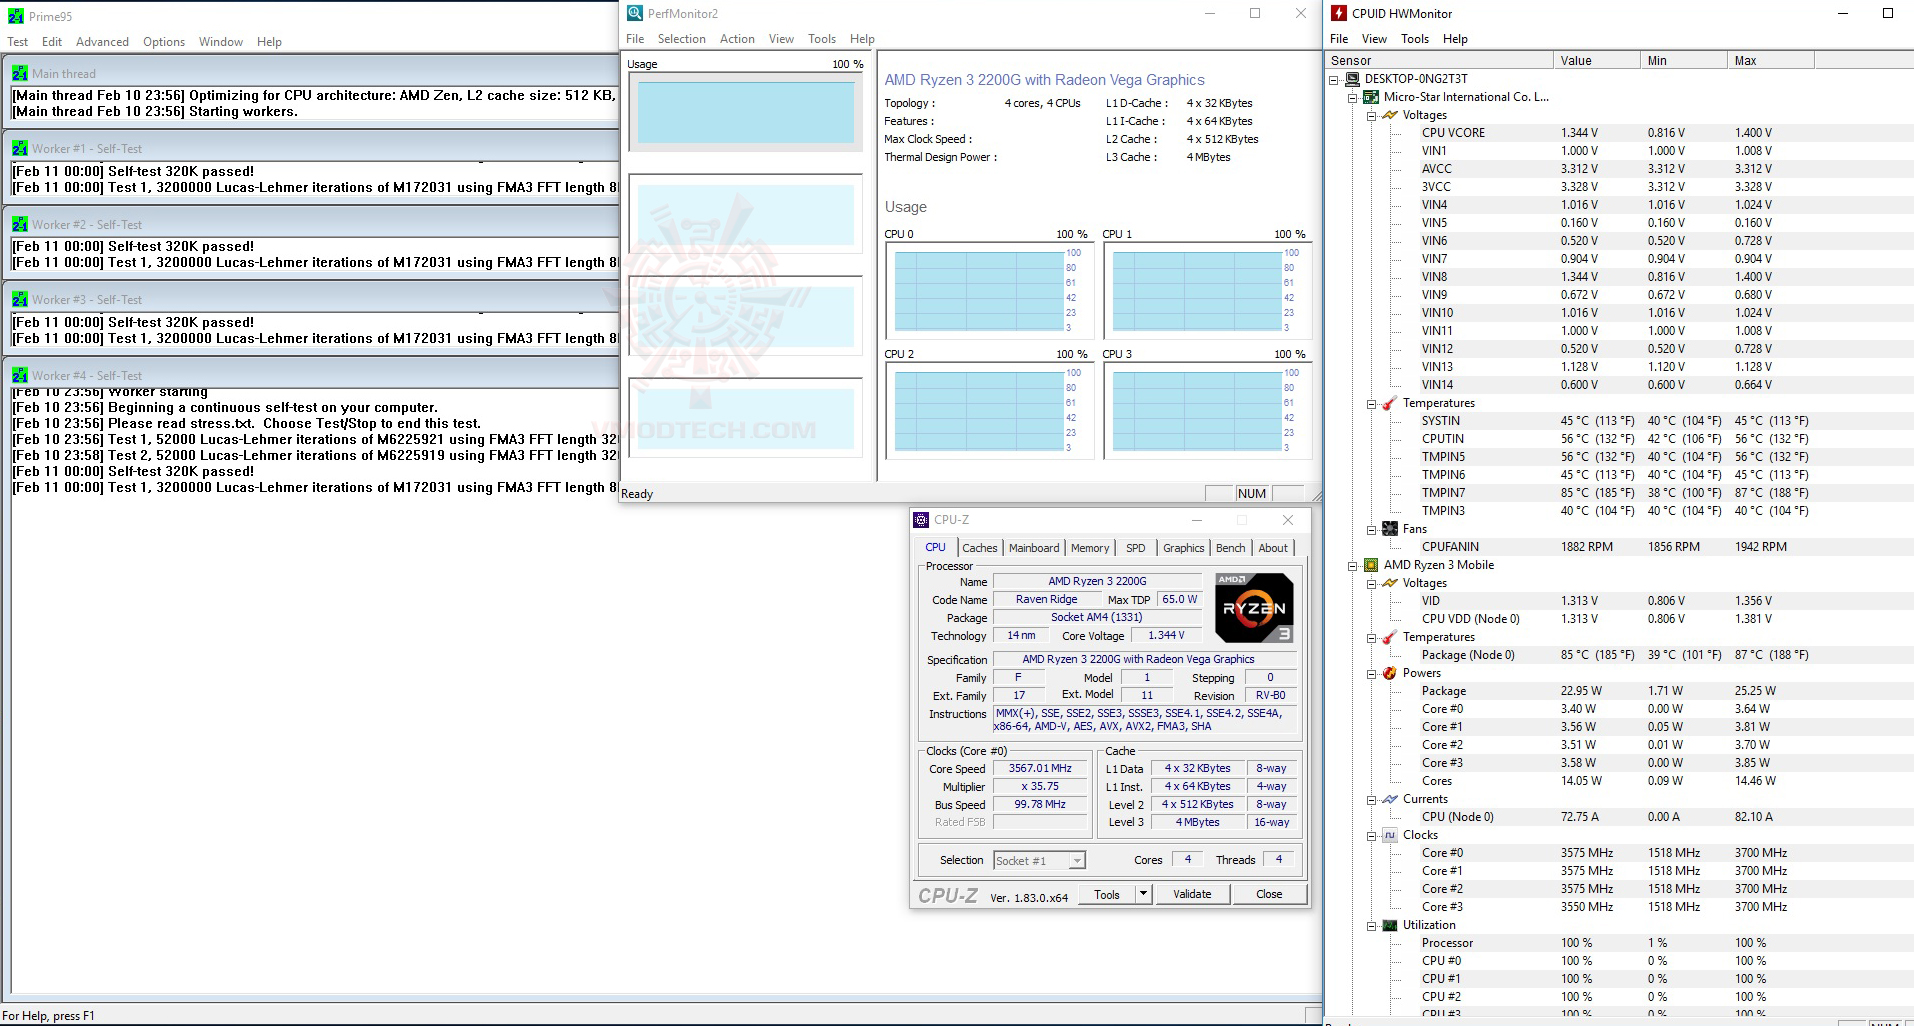Click the Tools button in CPU-Z
The width and height of the screenshot is (1914, 1026).
click(1107, 894)
